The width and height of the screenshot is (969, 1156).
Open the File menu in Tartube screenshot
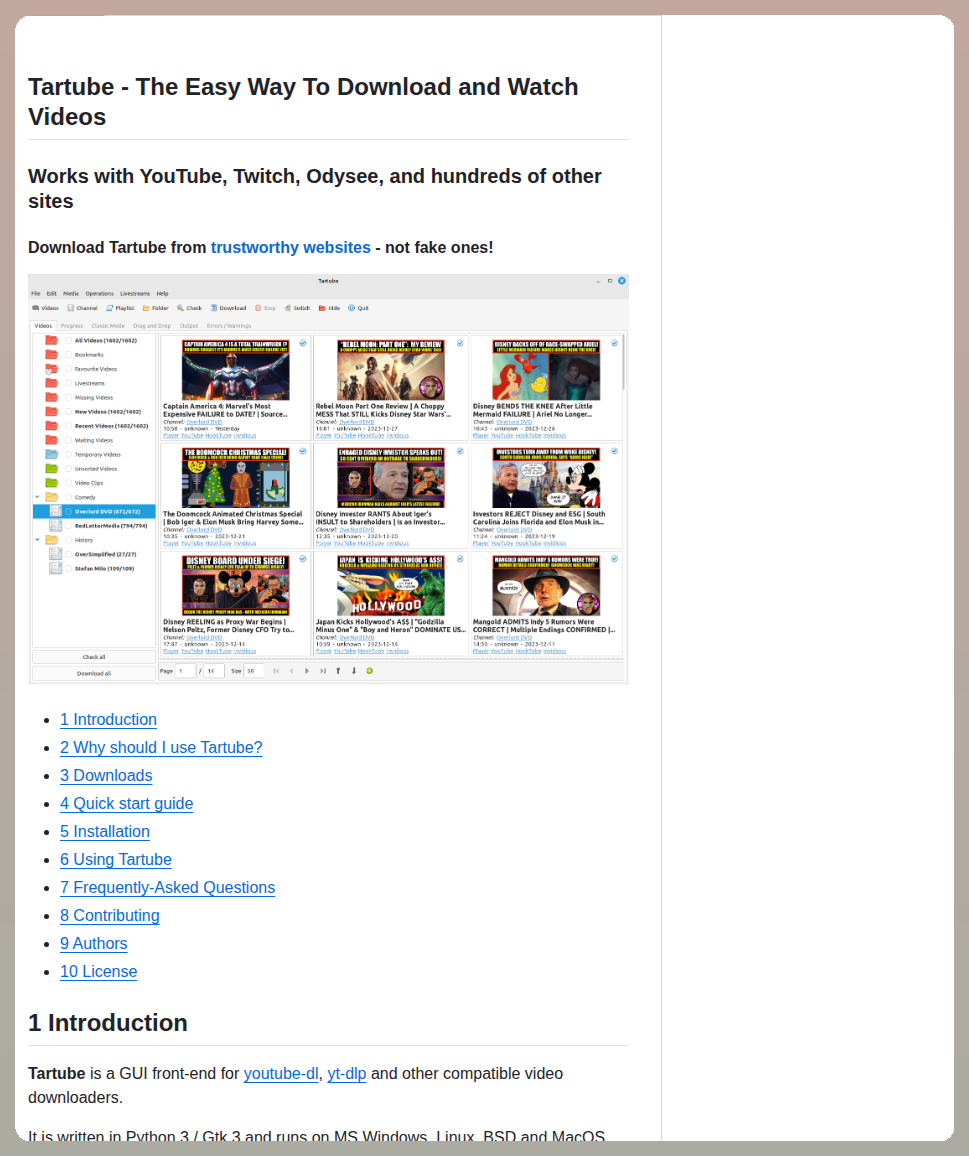click(35, 293)
